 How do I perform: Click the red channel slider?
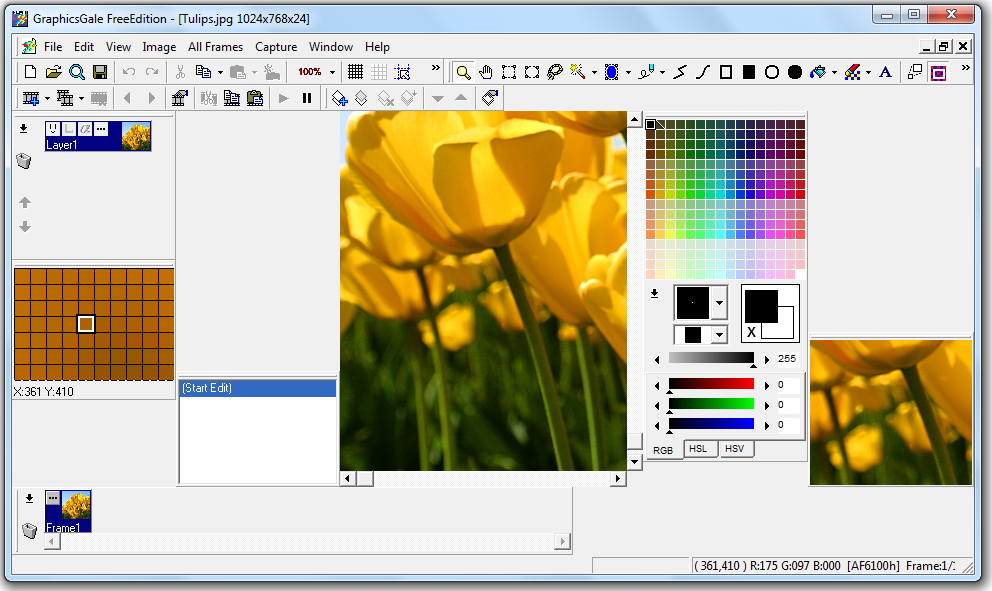[x=711, y=384]
